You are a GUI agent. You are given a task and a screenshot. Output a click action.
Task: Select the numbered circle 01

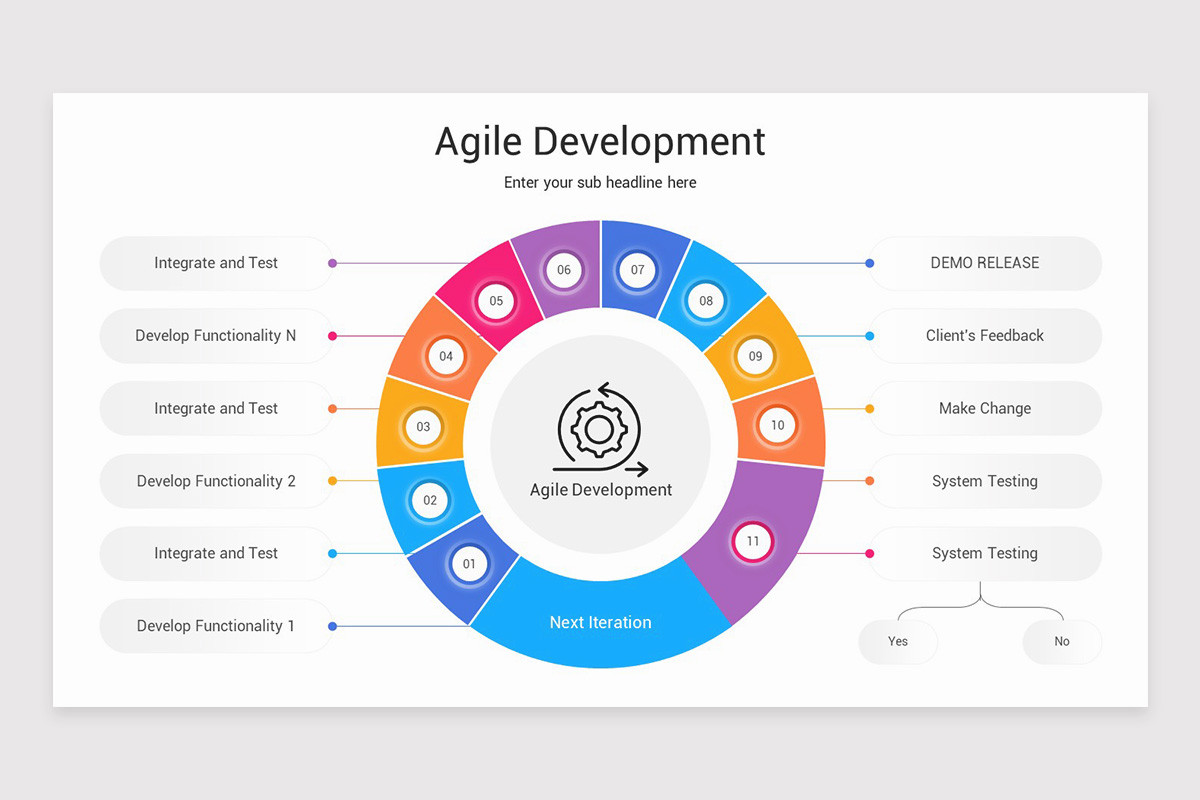point(470,563)
